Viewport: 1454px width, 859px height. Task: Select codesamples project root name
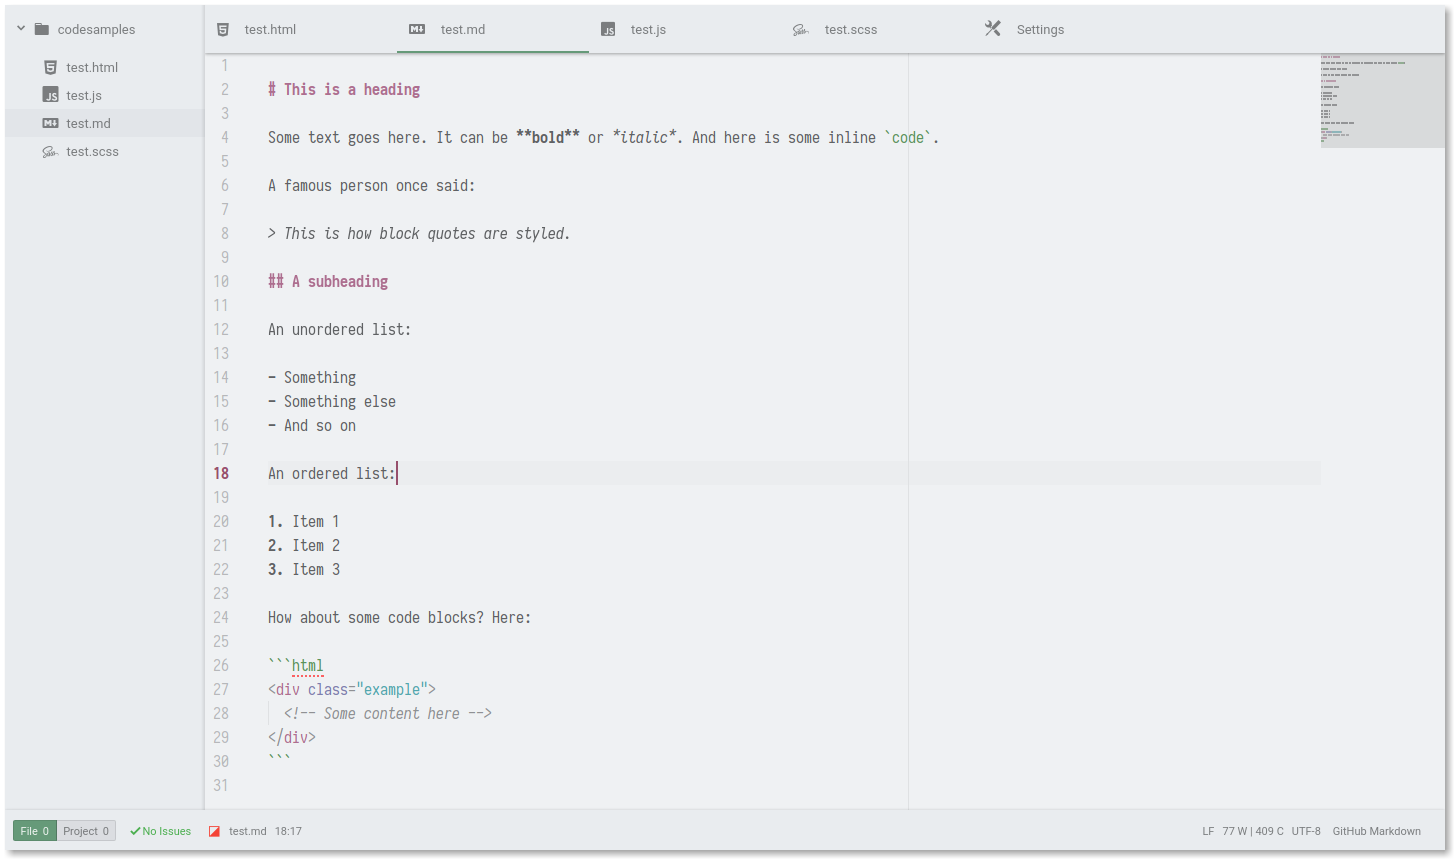coord(96,30)
